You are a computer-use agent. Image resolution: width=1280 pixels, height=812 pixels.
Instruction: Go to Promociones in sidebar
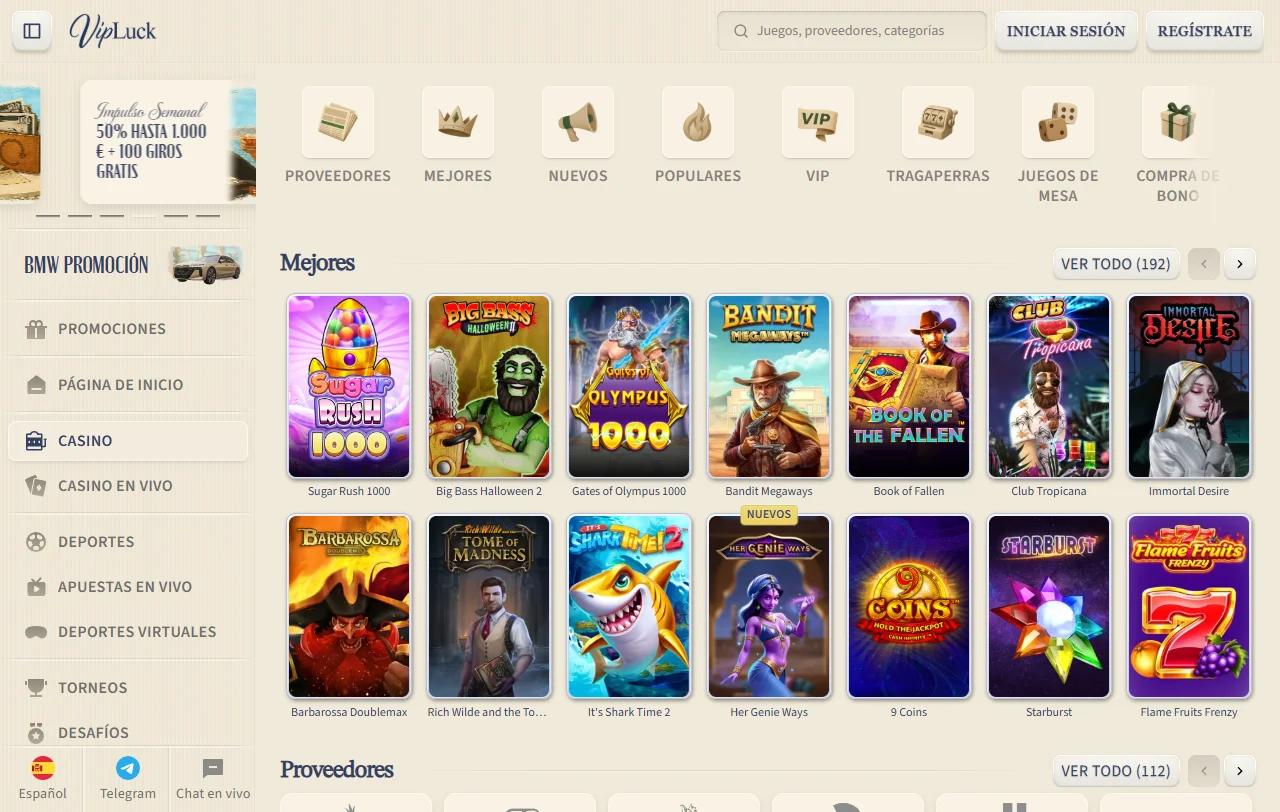(128, 329)
